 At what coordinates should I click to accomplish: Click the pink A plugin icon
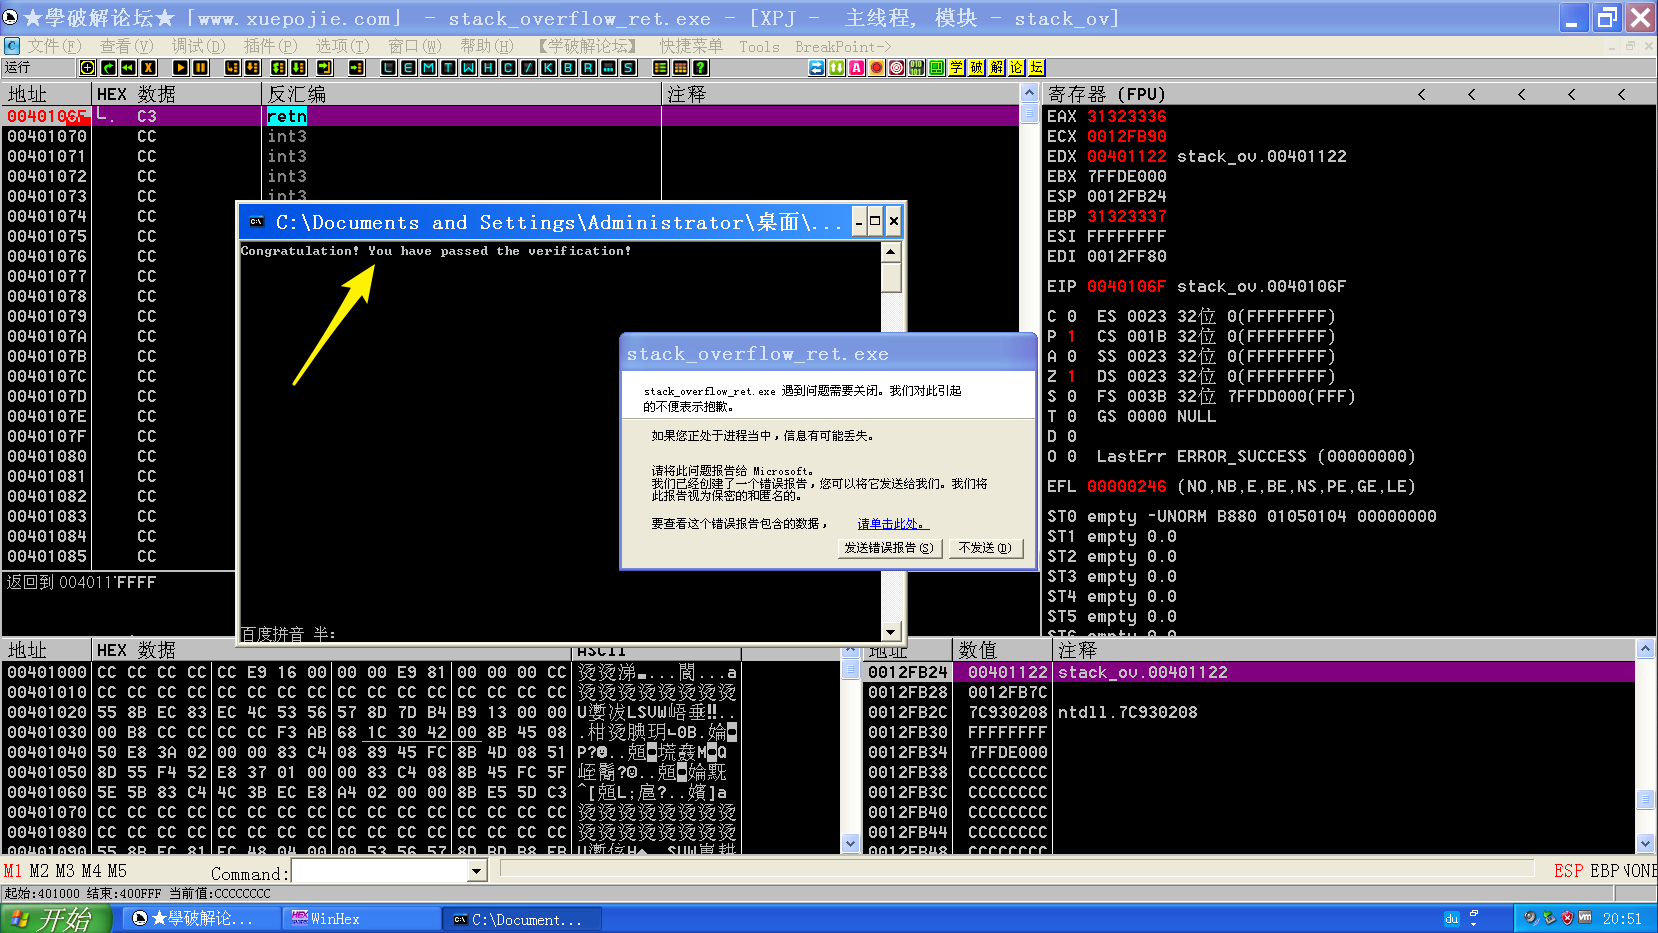[856, 68]
